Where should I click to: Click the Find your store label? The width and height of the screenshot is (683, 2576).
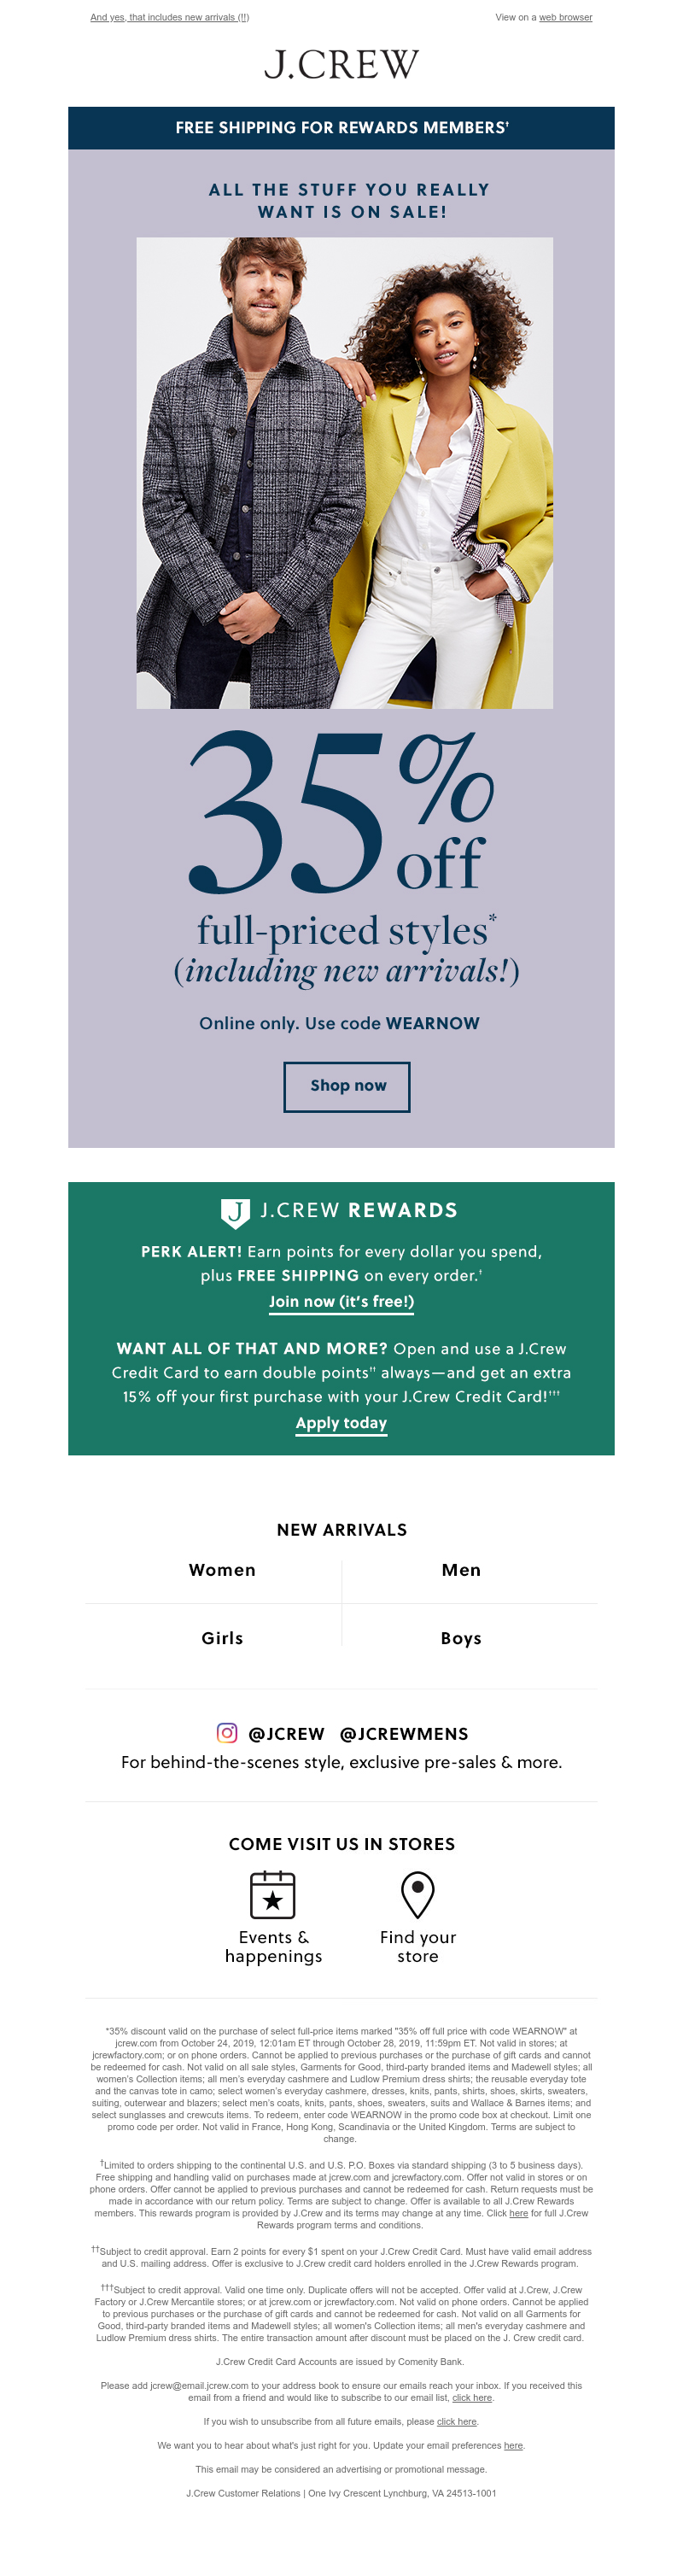(x=417, y=1946)
